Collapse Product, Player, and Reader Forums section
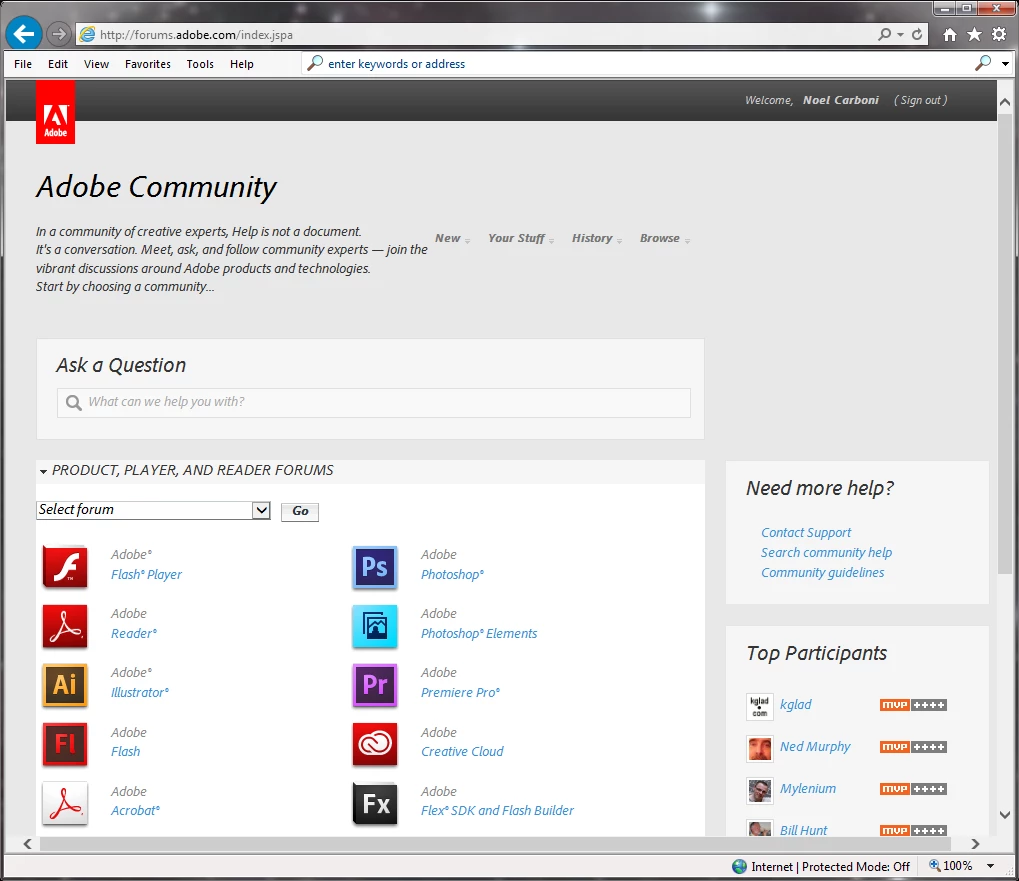This screenshot has height=881, width=1019. point(44,471)
